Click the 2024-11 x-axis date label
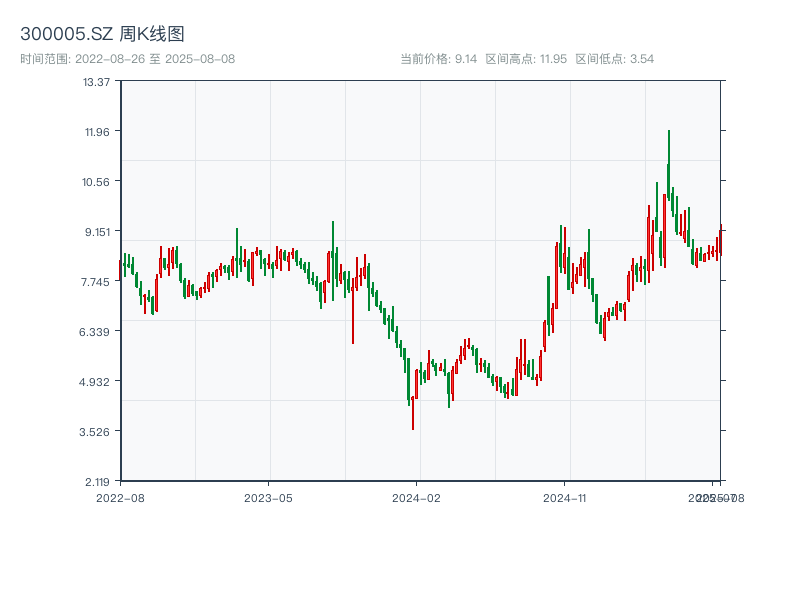The width and height of the screenshot is (800, 600). (565, 497)
